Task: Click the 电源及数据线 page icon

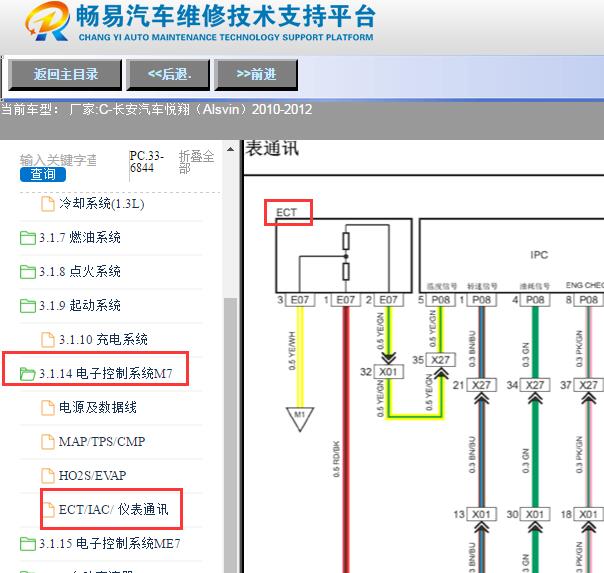Action: [48, 407]
